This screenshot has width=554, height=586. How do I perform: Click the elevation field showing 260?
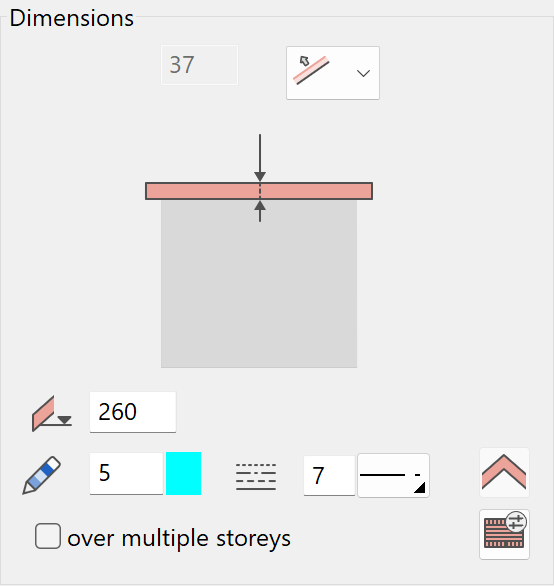point(133,412)
